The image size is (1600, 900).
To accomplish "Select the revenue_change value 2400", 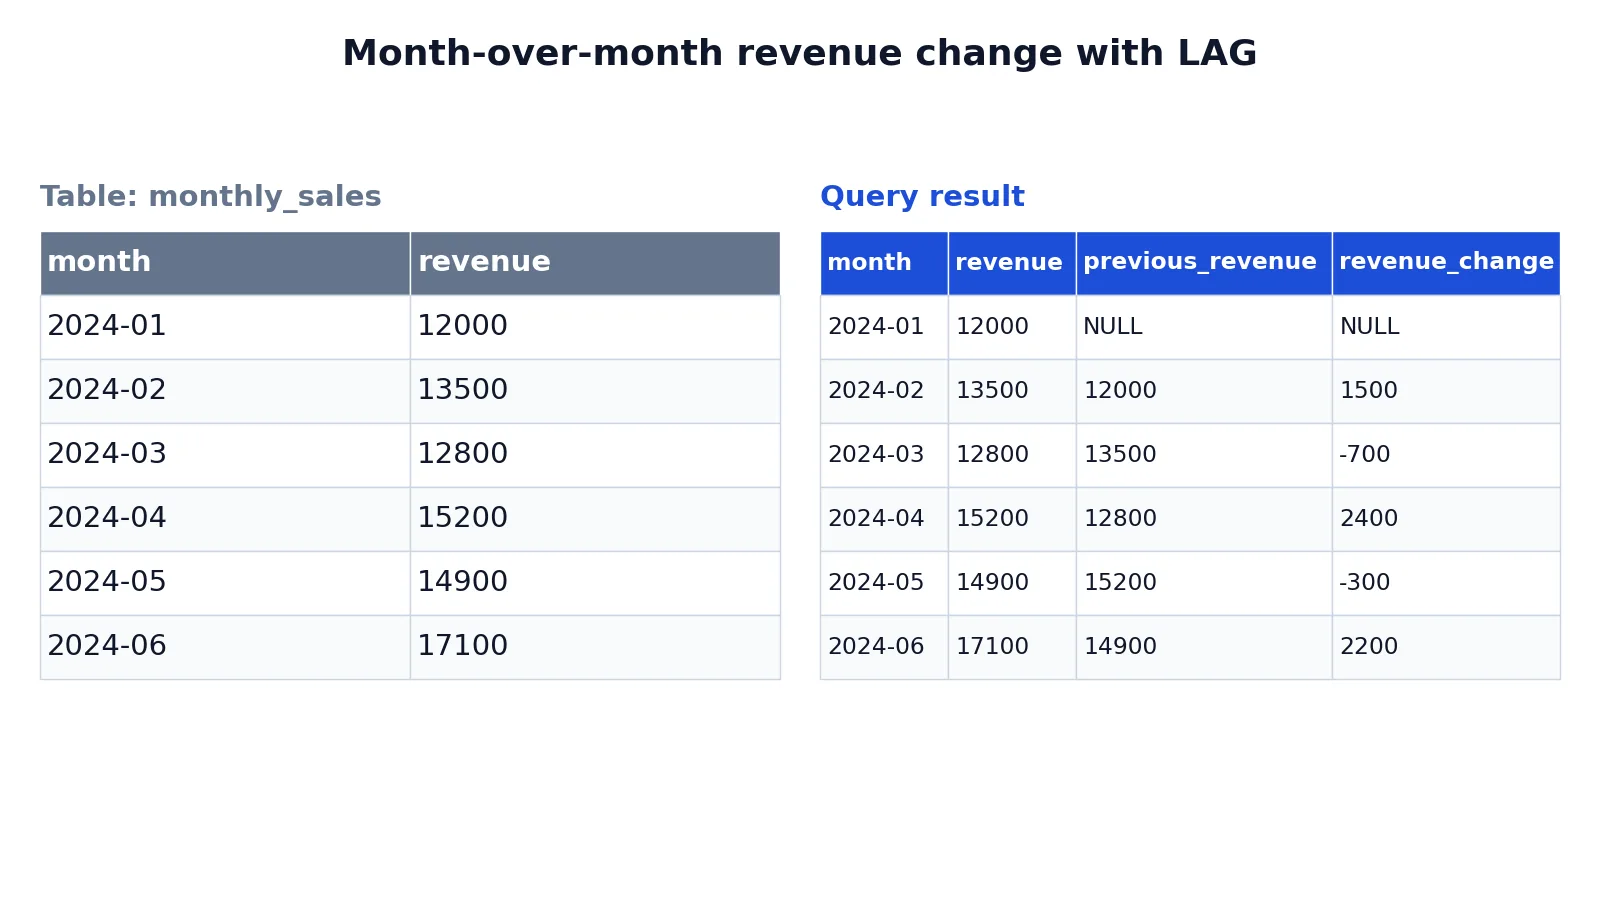I will pyautogui.click(x=1446, y=519).
